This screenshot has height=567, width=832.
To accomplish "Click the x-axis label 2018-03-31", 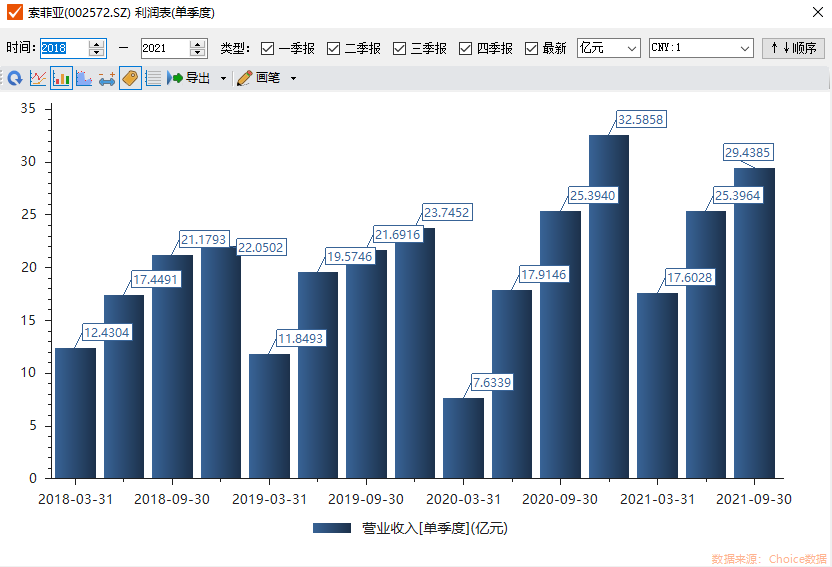I will point(75,499).
